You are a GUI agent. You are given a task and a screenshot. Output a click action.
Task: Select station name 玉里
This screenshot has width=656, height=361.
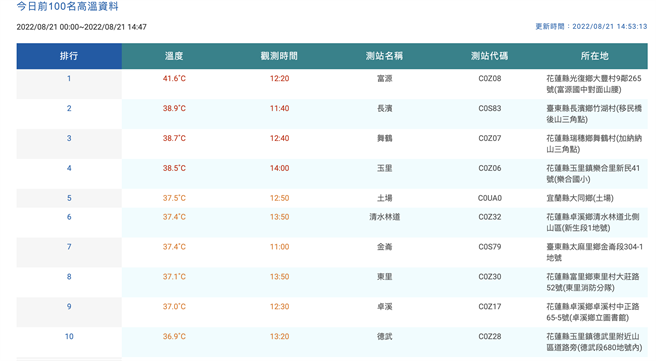[384, 168]
